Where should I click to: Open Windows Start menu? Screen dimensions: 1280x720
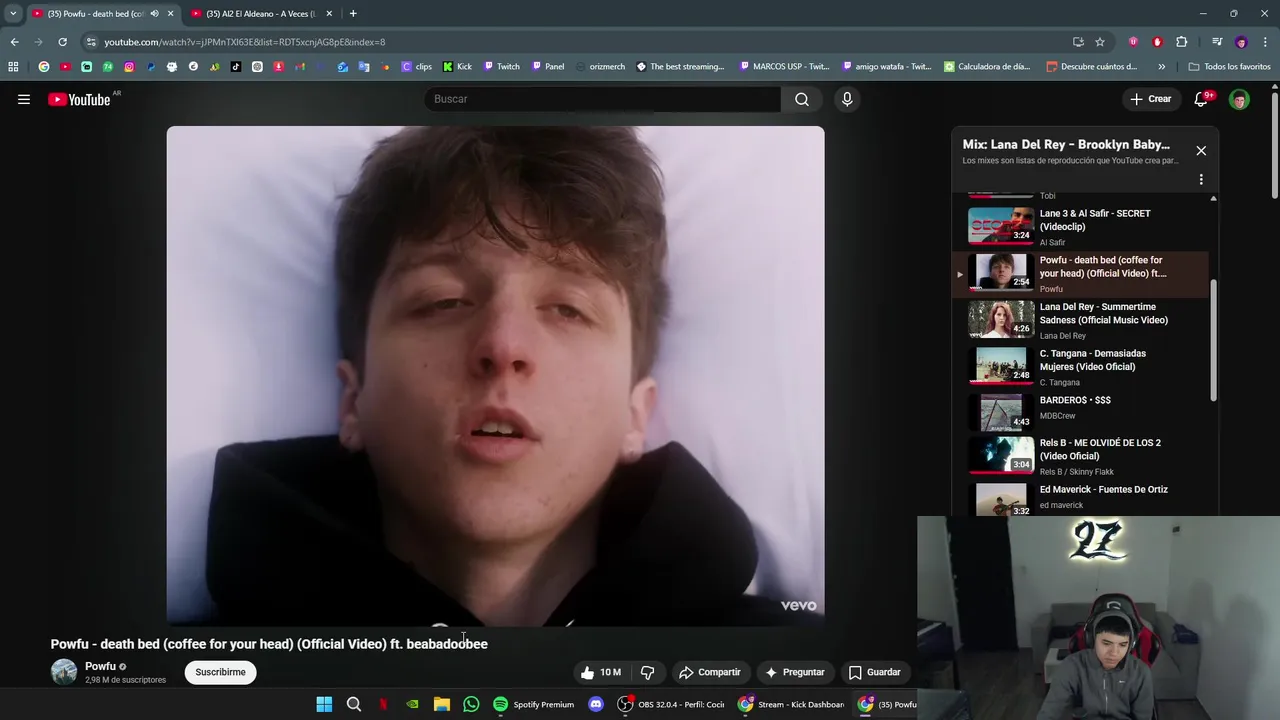pos(324,704)
